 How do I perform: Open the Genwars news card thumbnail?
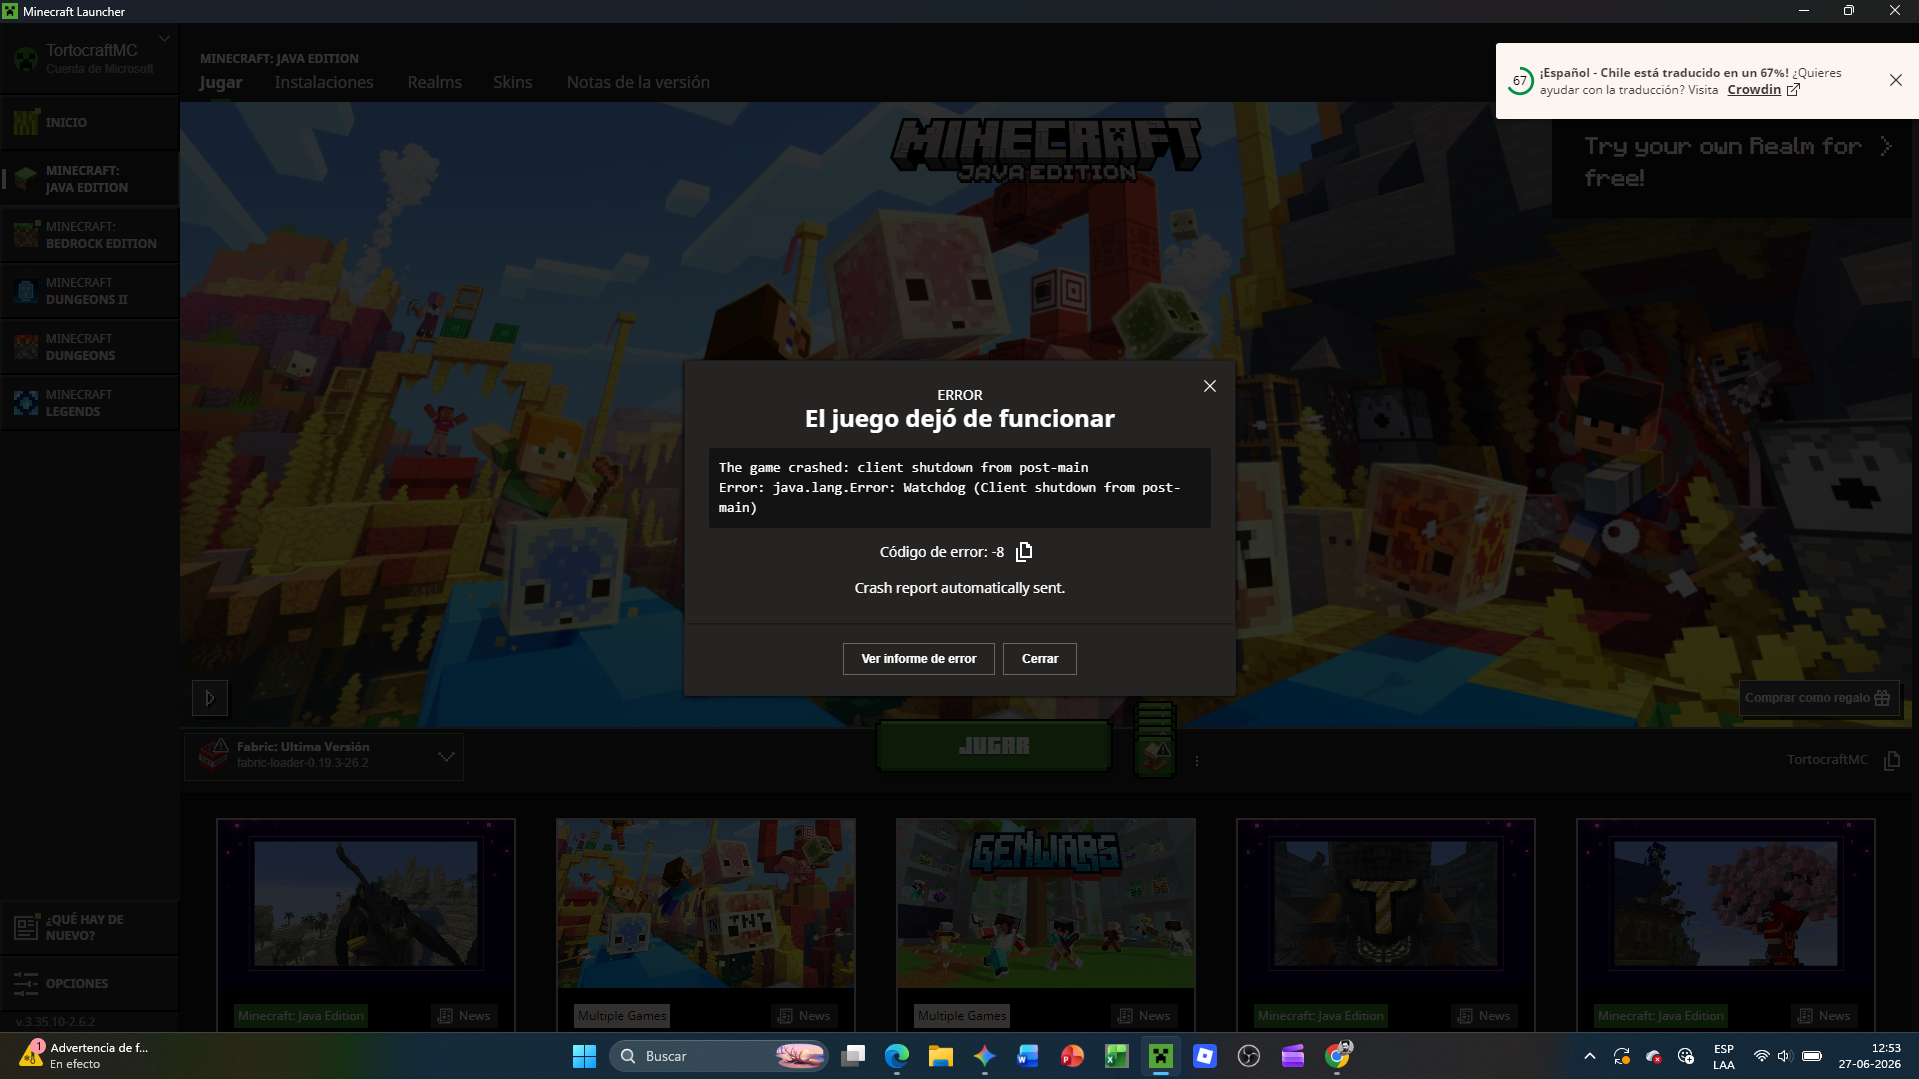pyautogui.click(x=1046, y=904)
